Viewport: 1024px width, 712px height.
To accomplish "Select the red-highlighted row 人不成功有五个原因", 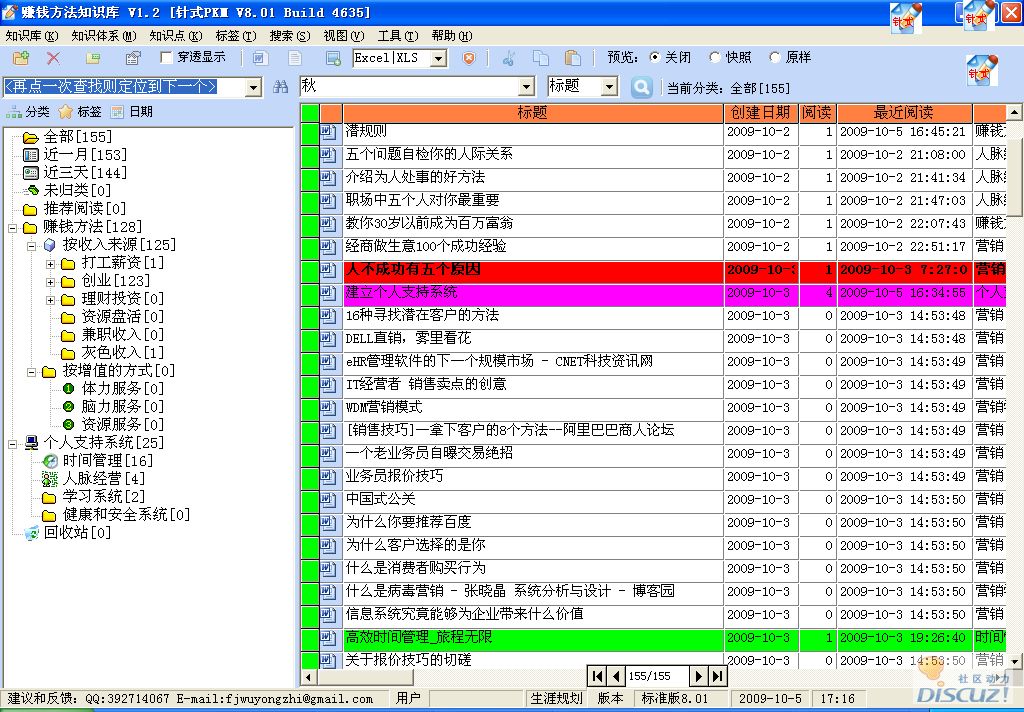I will [532, 270].
